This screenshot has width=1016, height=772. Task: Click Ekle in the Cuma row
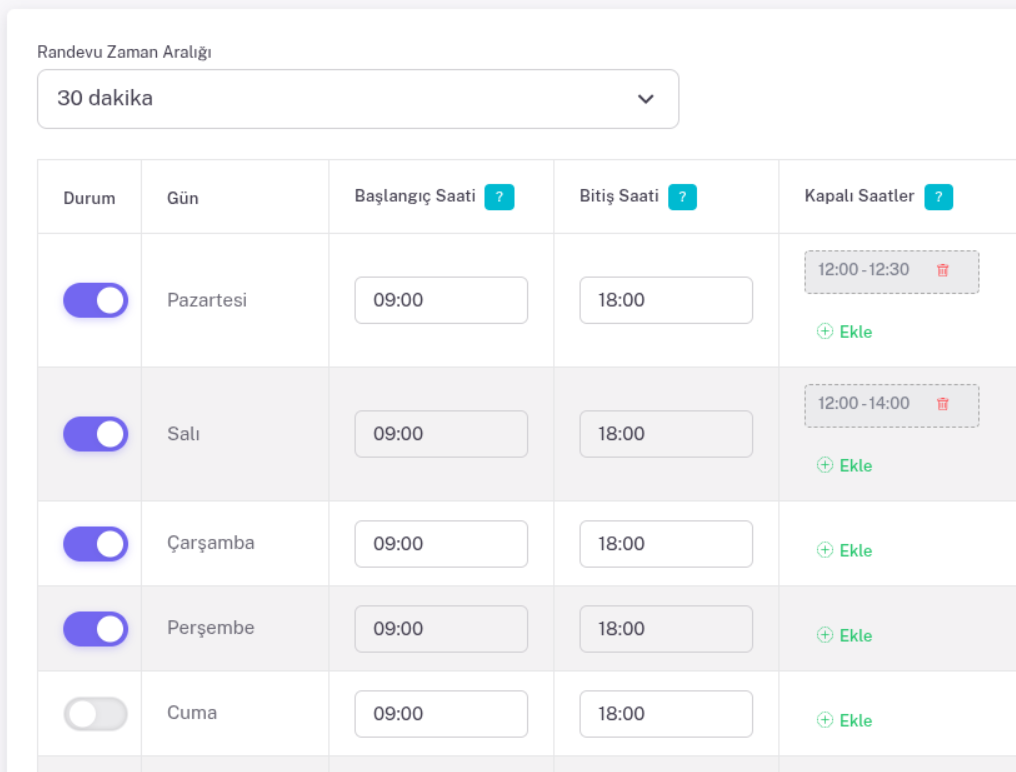coord(845,721)
